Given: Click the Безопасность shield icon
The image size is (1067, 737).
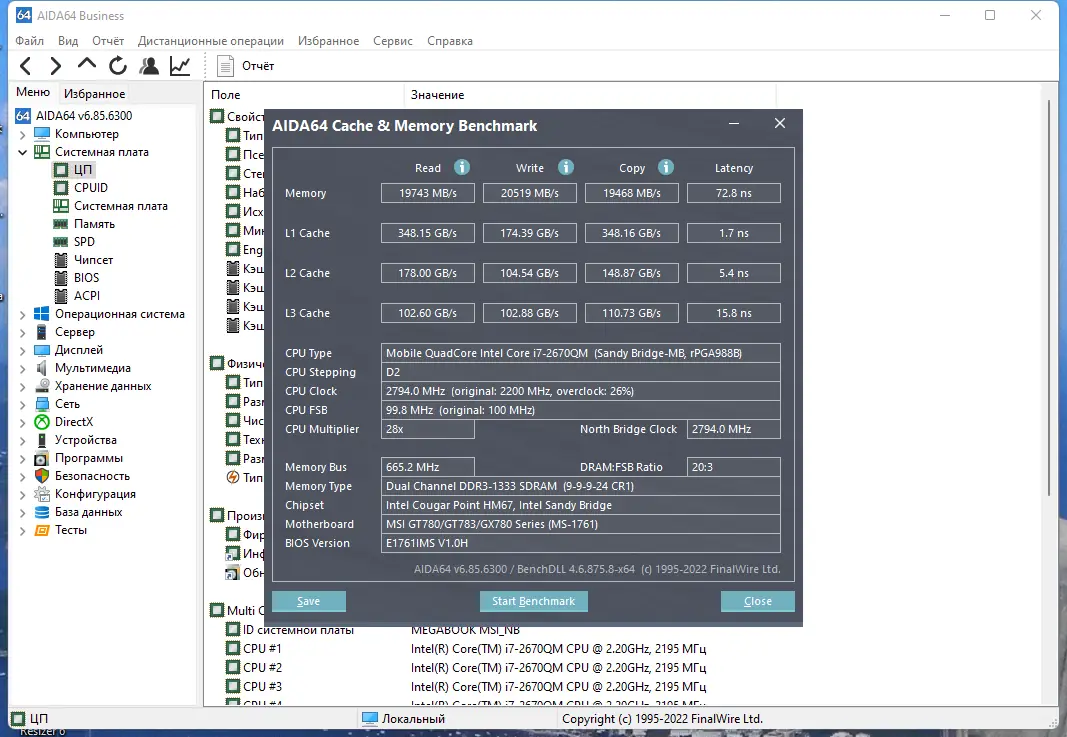Looking at the screenshot, I should click(x=42, y=476).
